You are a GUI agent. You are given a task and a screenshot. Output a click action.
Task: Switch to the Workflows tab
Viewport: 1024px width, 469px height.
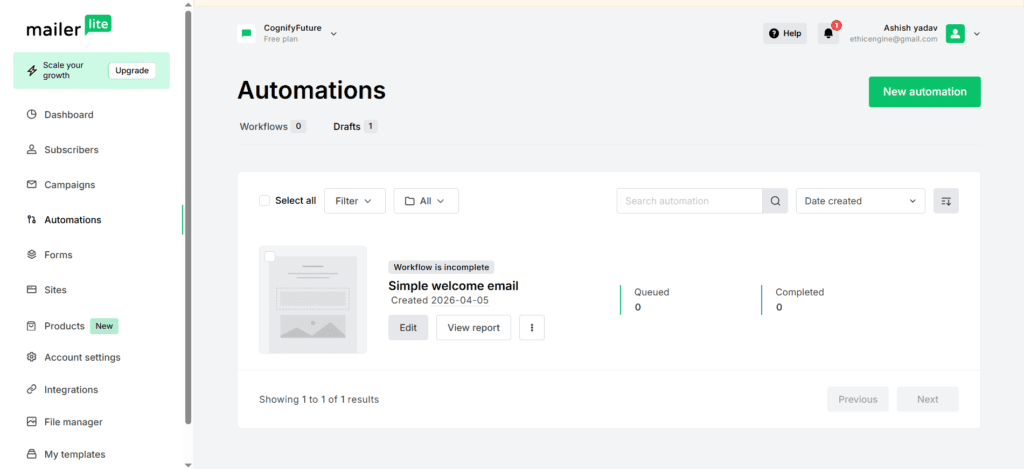pyautogui.click(x=272, y=127)
